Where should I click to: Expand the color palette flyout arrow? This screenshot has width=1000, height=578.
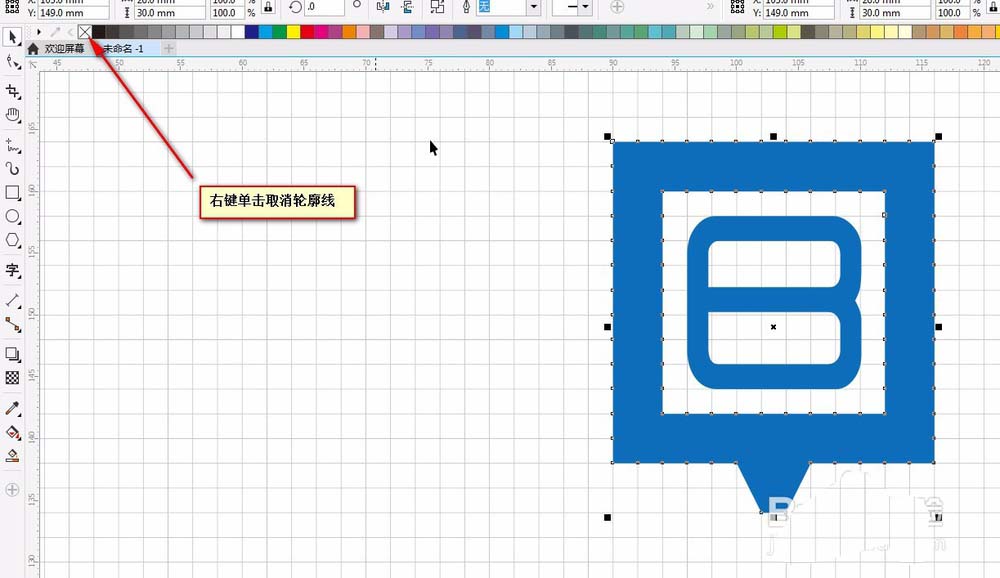point(39,31)
